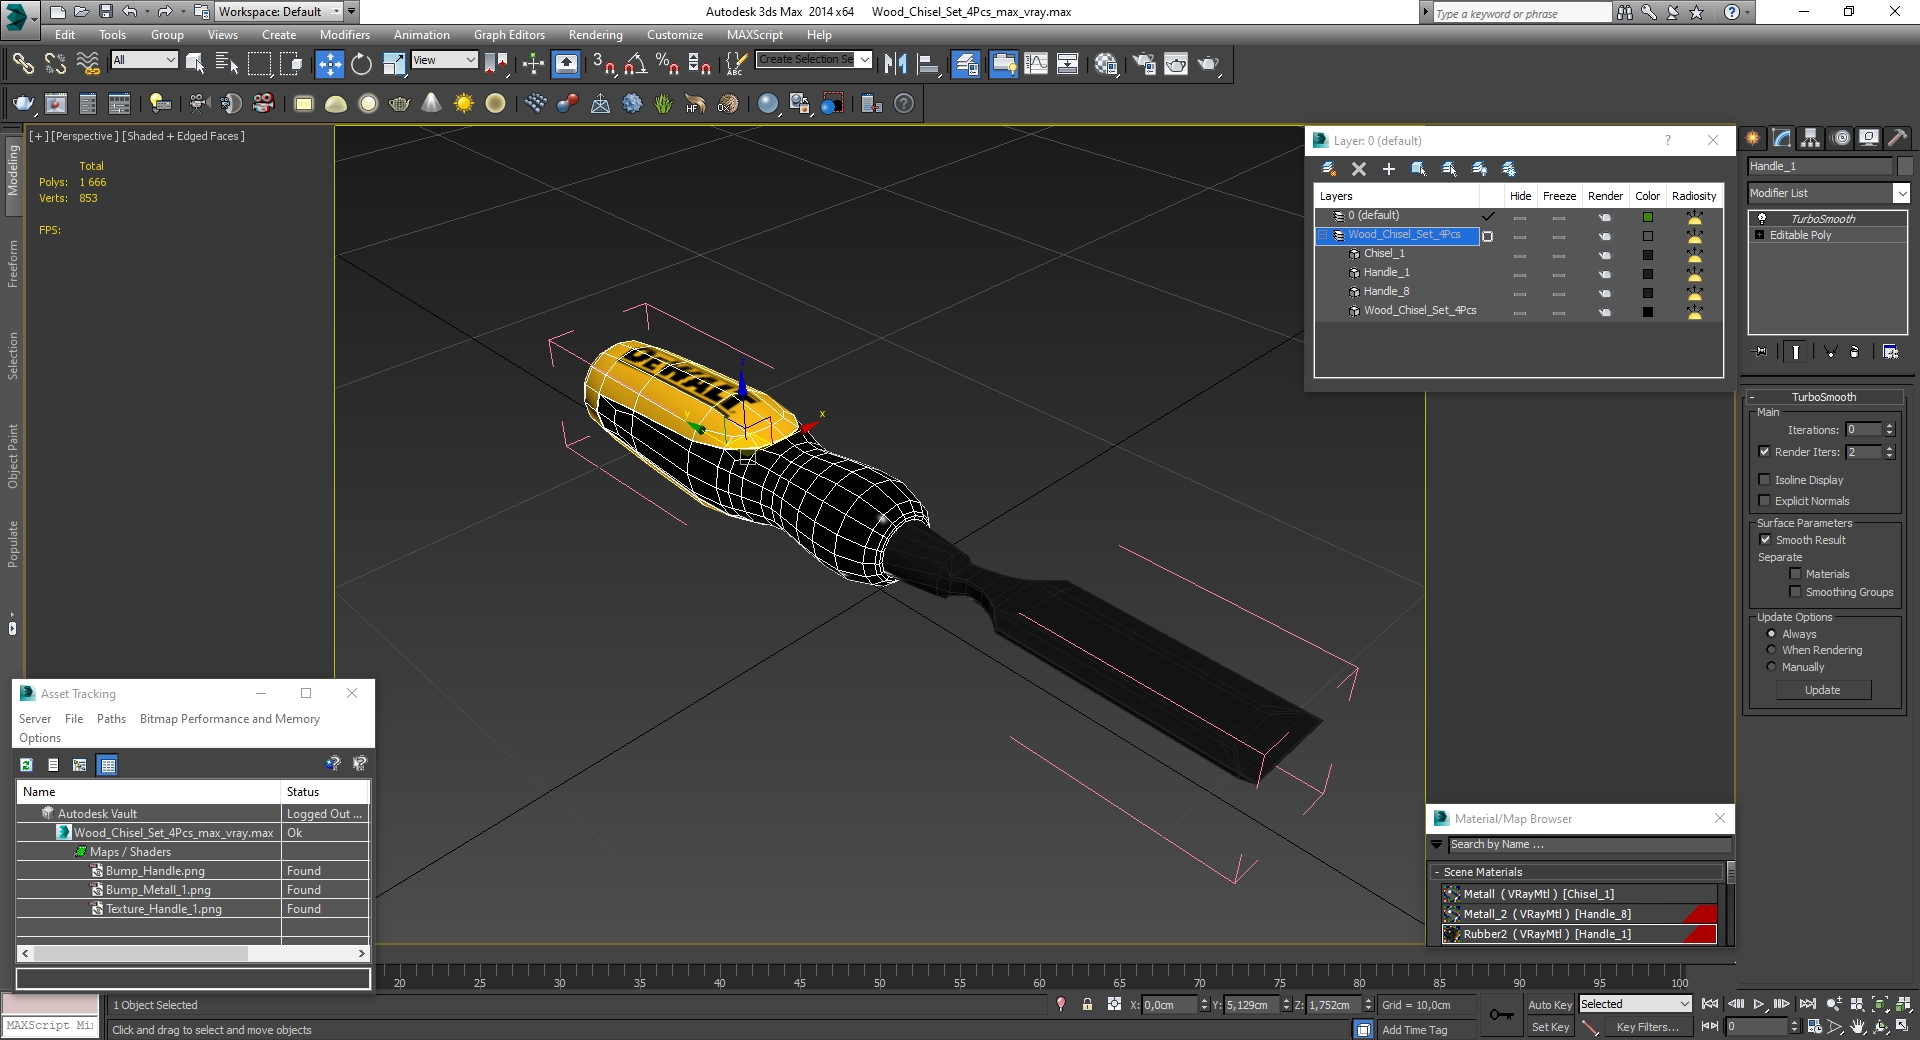
Task: Click Search by Name field in Material Browser
Action: pyautogui.click(x=1589, y=845)
